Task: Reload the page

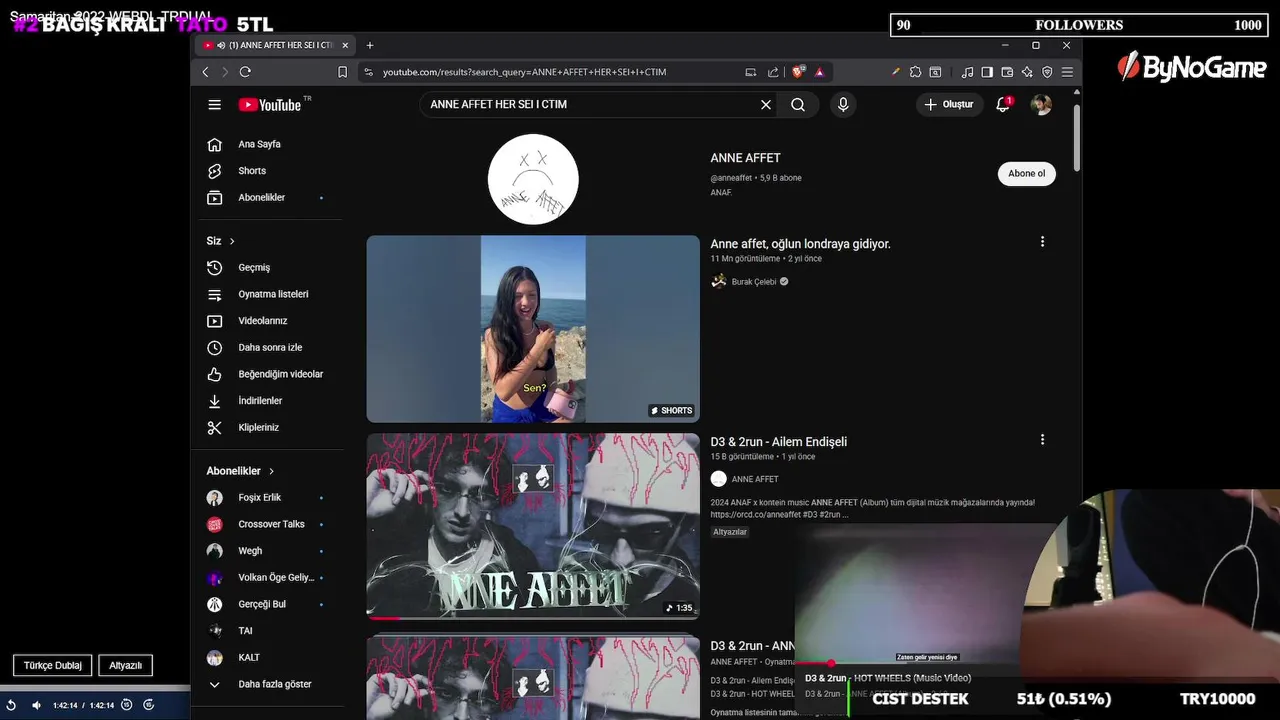Action: (x=245, y=72)
